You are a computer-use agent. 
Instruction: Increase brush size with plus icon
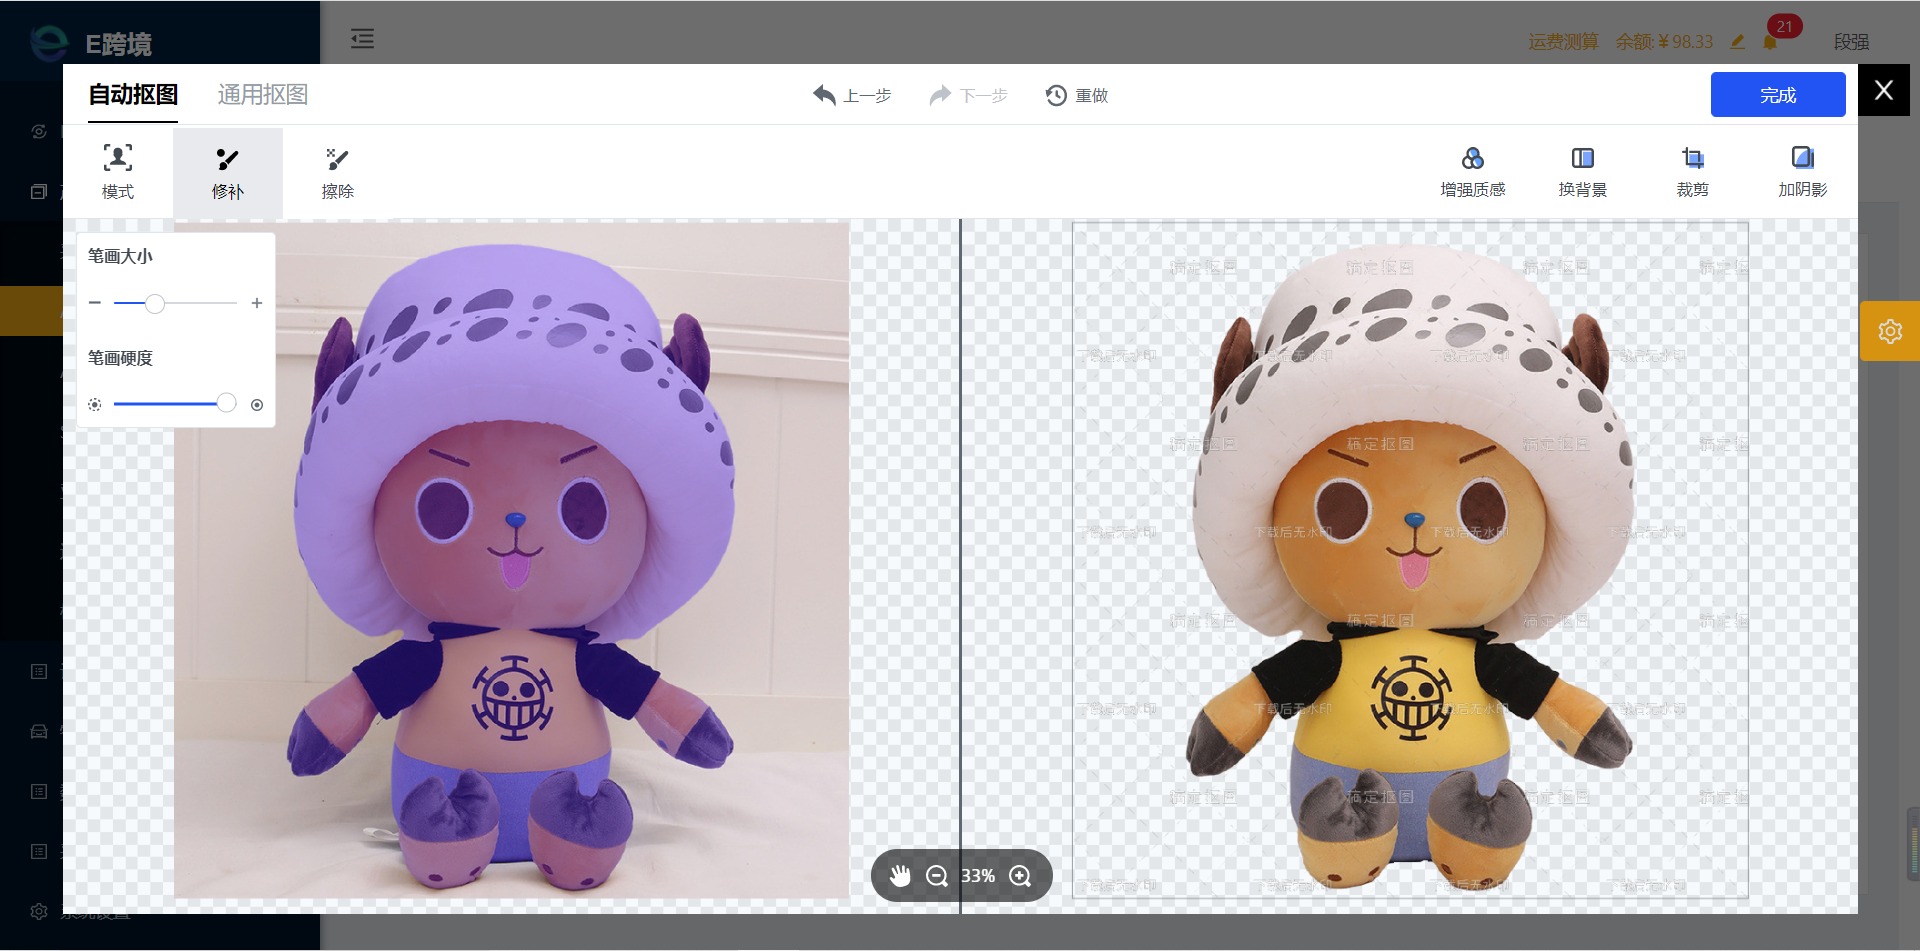[x=257, y=303]
